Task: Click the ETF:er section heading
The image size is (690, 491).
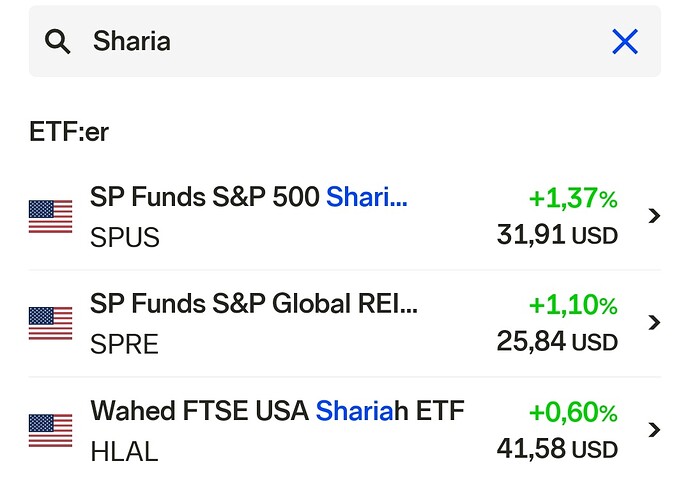Action: click(x=68, y=133)
